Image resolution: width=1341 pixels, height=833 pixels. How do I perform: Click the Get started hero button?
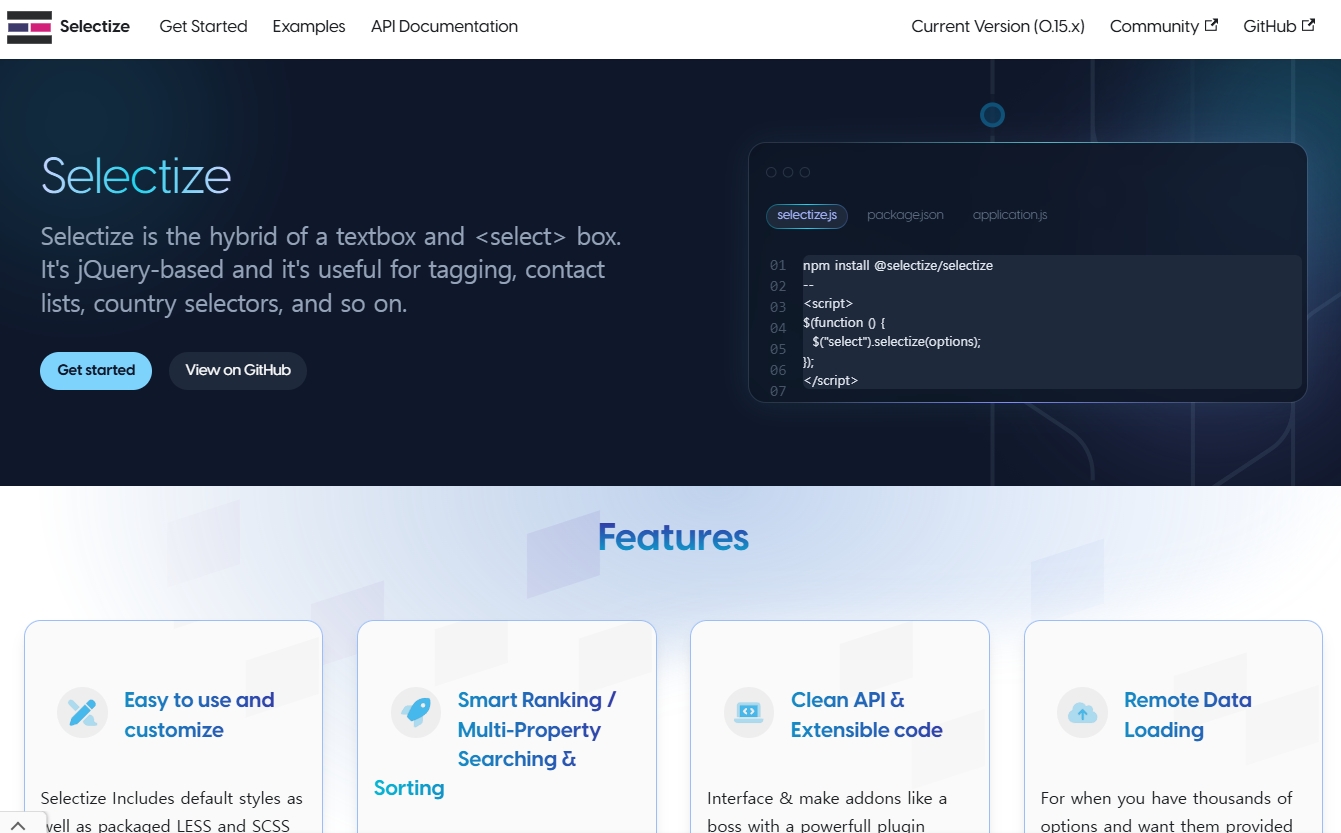[x=96, y=370]
